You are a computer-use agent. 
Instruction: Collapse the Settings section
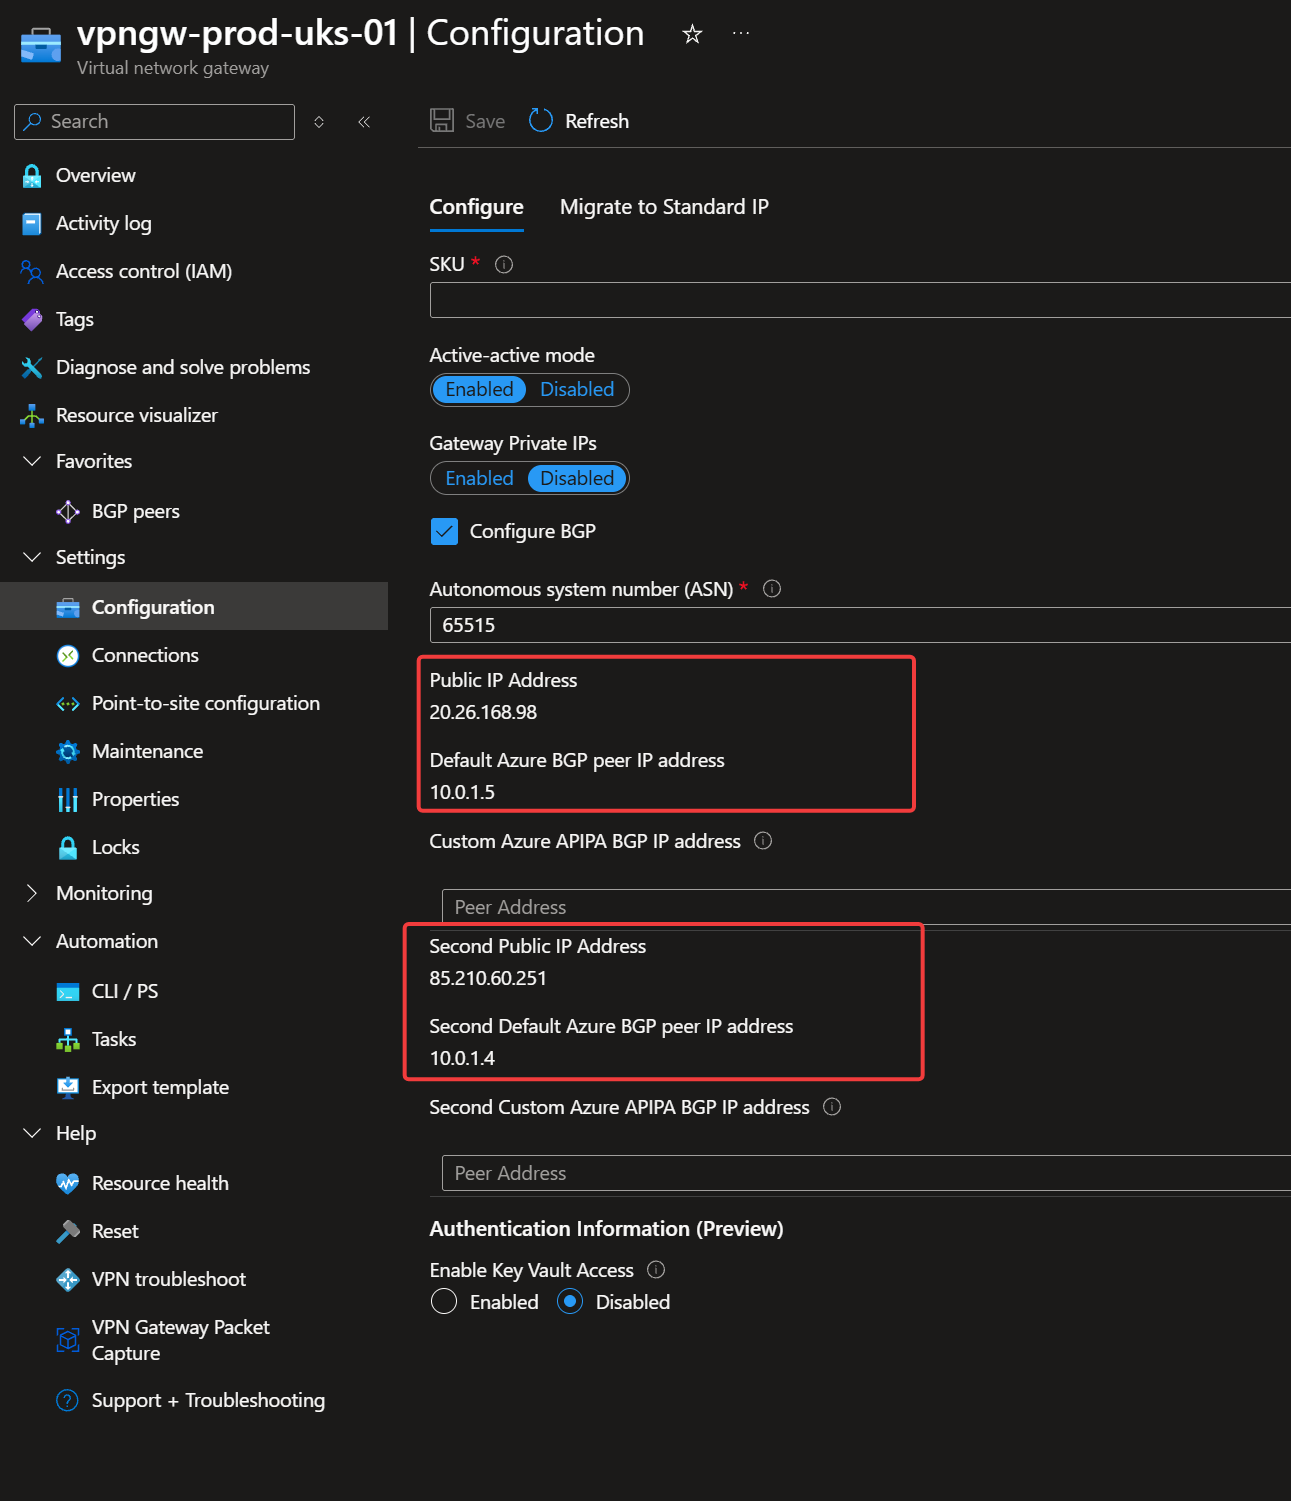tap(32, 557)
